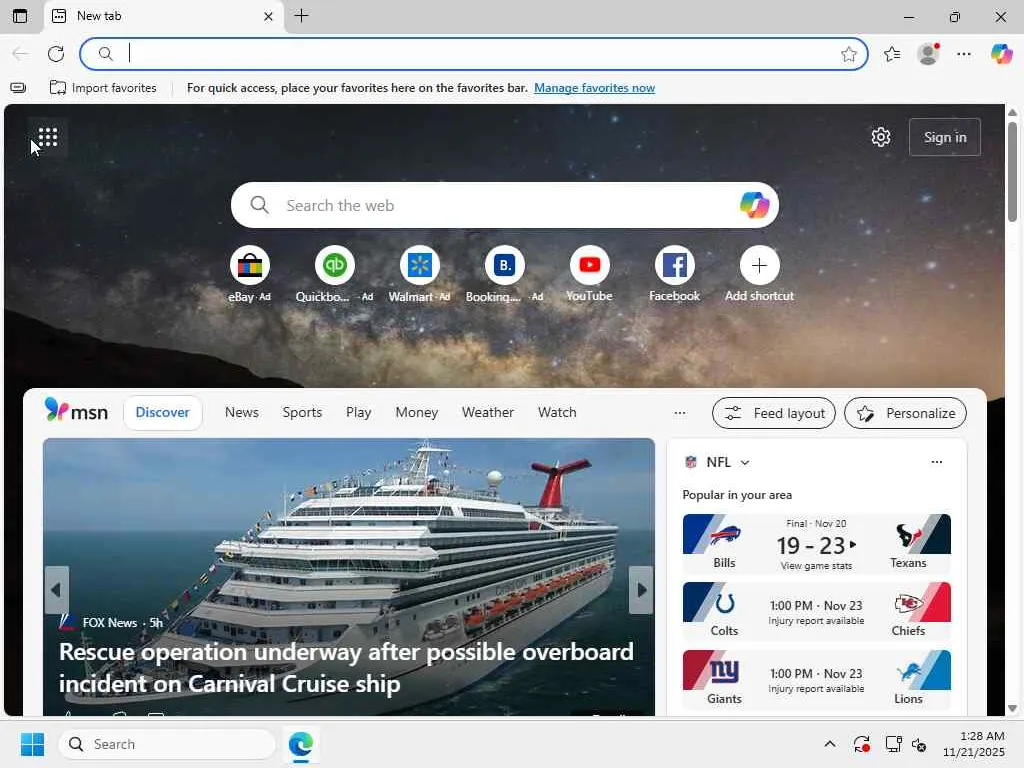The width and height of the screenshot is (1024, 768).
Task: Click Import favorites
Action: click(103, 88)
